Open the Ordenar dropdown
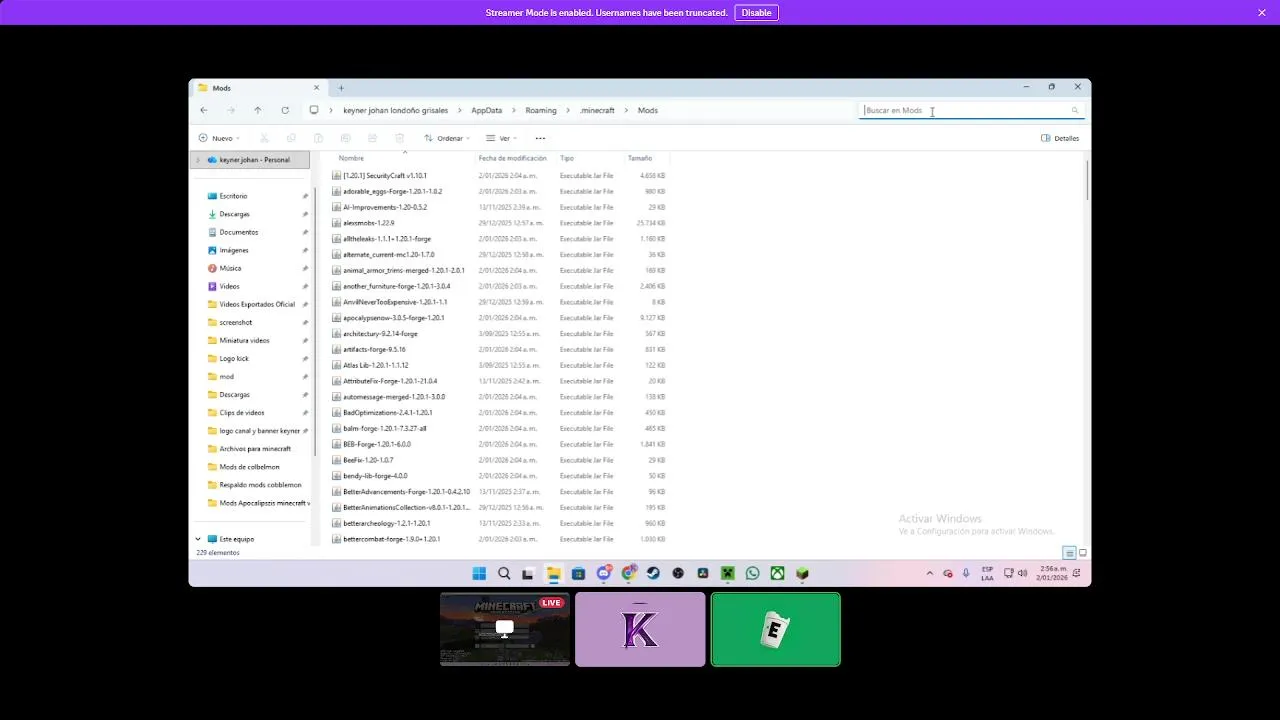This screenshot has width=1280, height=720. 447,138
